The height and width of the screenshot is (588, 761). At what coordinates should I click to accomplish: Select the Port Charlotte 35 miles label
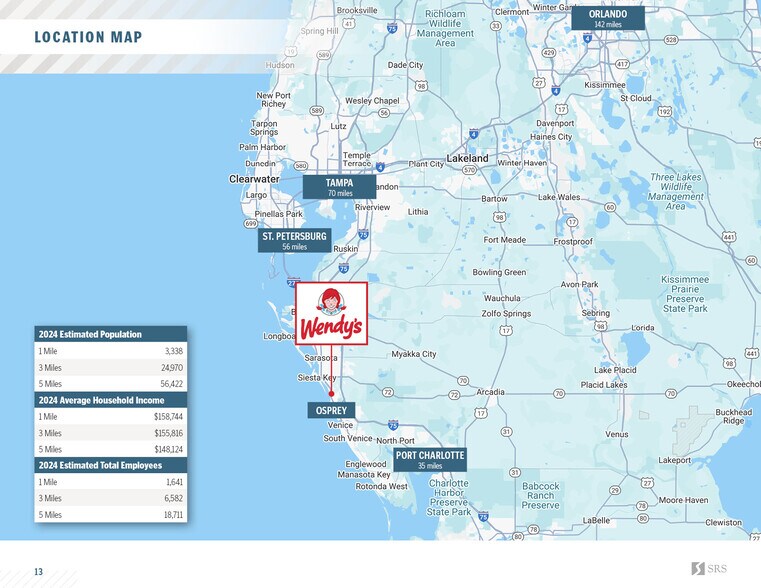(429, 460)
